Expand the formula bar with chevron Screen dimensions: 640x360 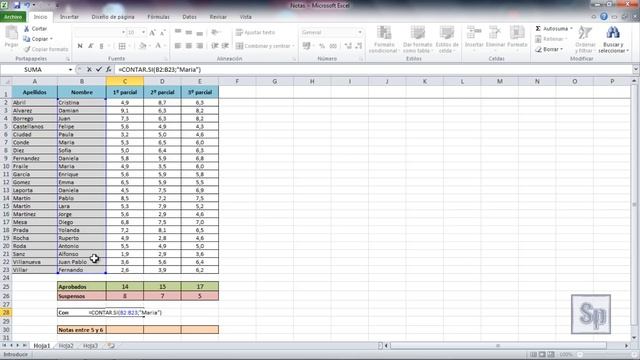coord(635,69)
